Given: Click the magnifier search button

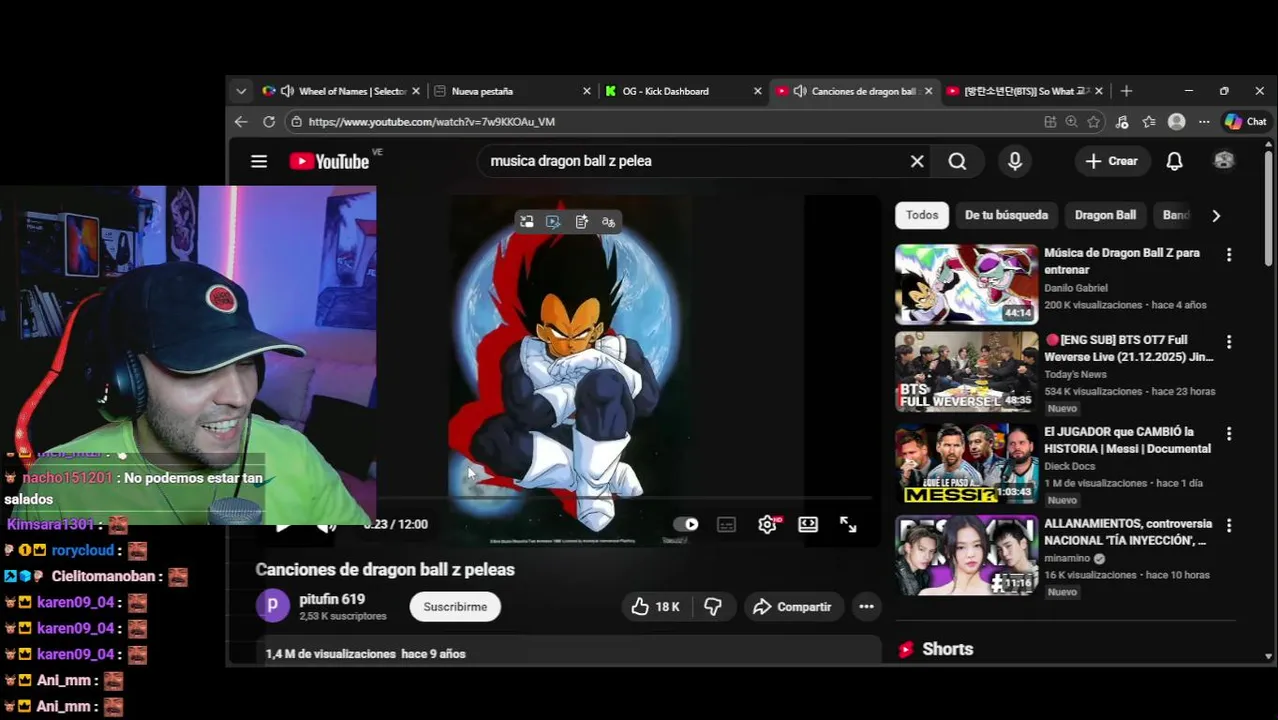Looking at the screenshot, I should tap(957, 161).
